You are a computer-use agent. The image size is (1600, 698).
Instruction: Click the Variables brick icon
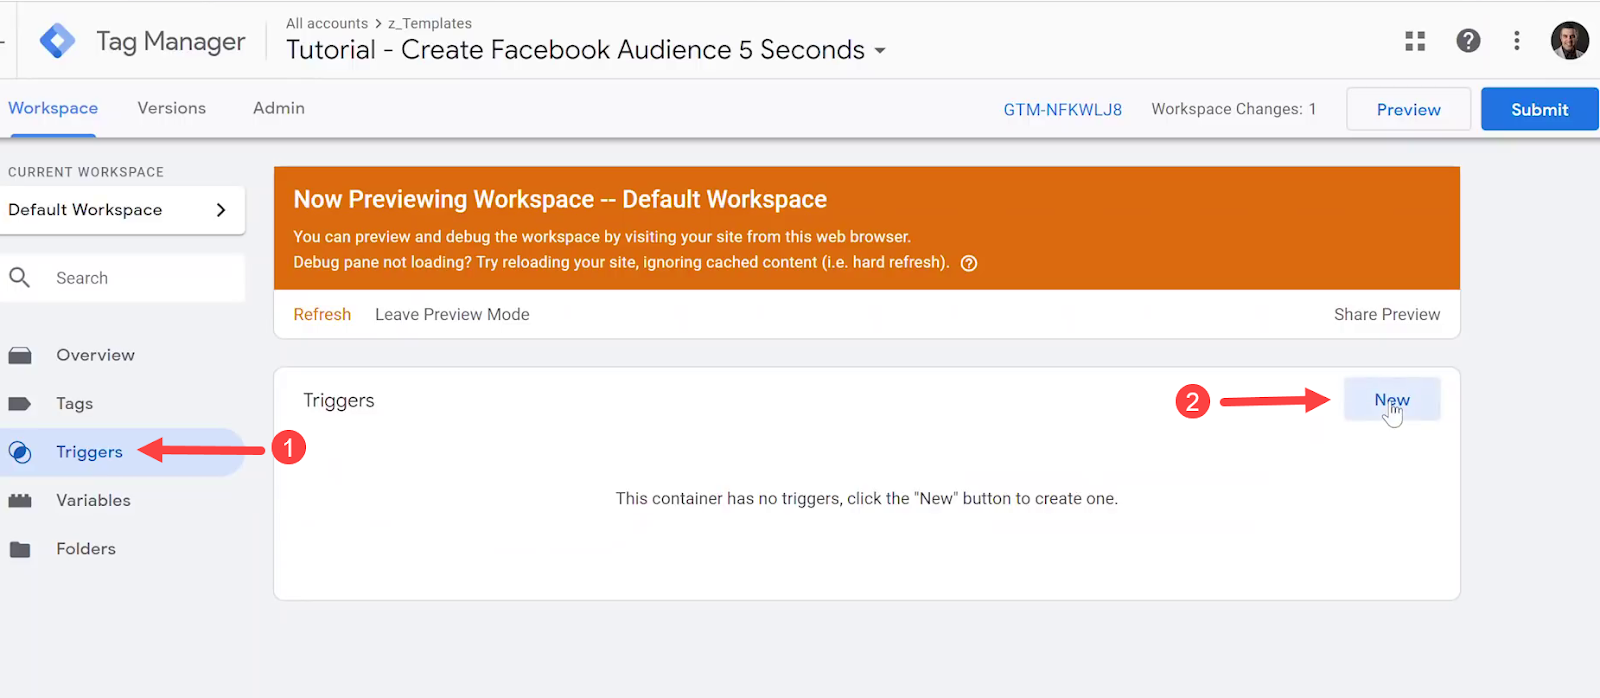(20, 500)
